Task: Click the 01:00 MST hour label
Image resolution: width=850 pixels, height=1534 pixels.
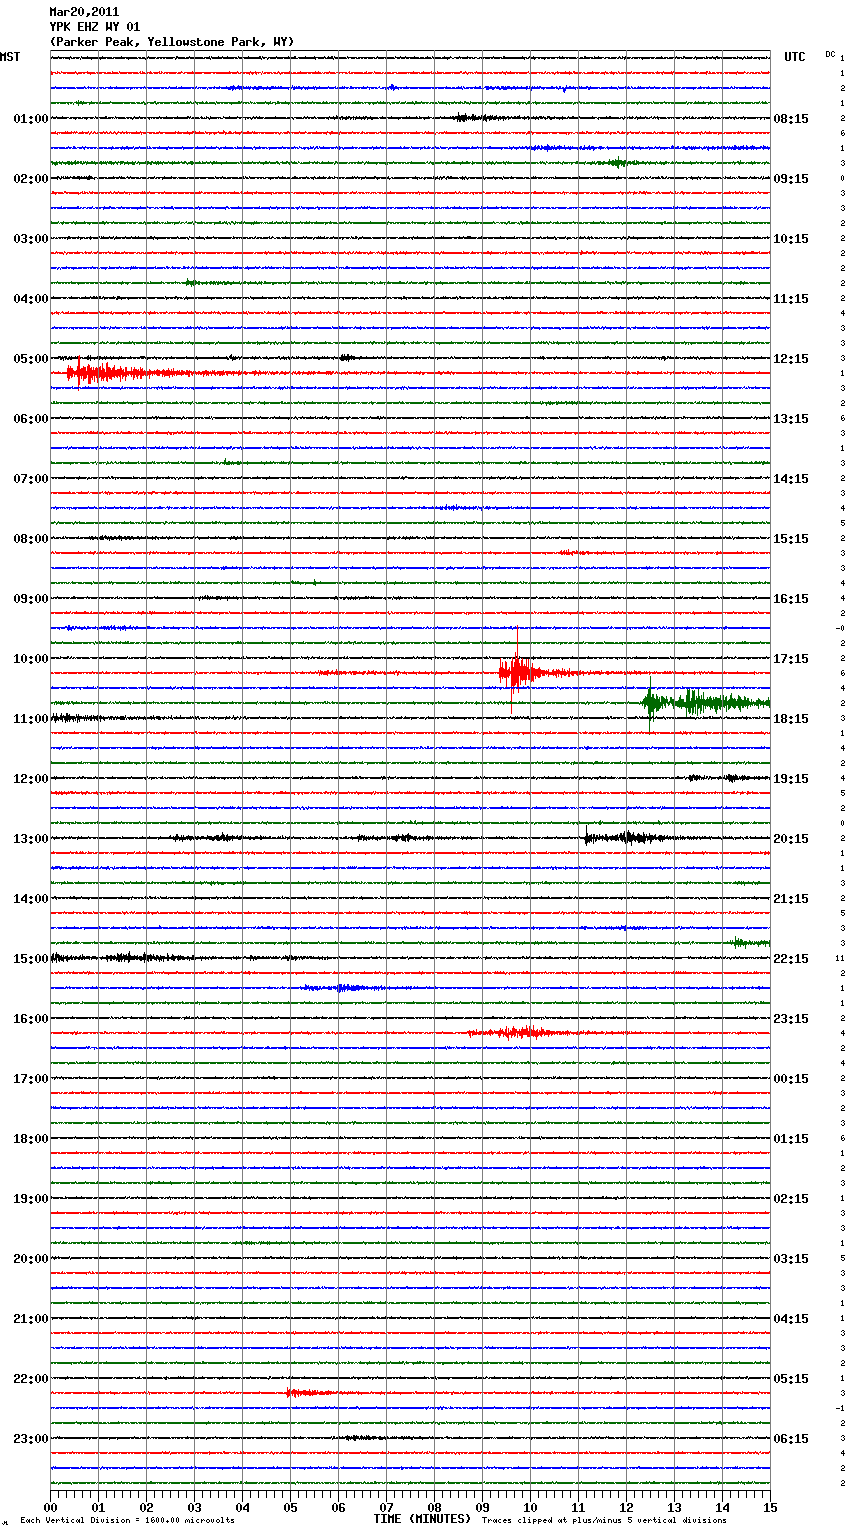Action: 30,119
